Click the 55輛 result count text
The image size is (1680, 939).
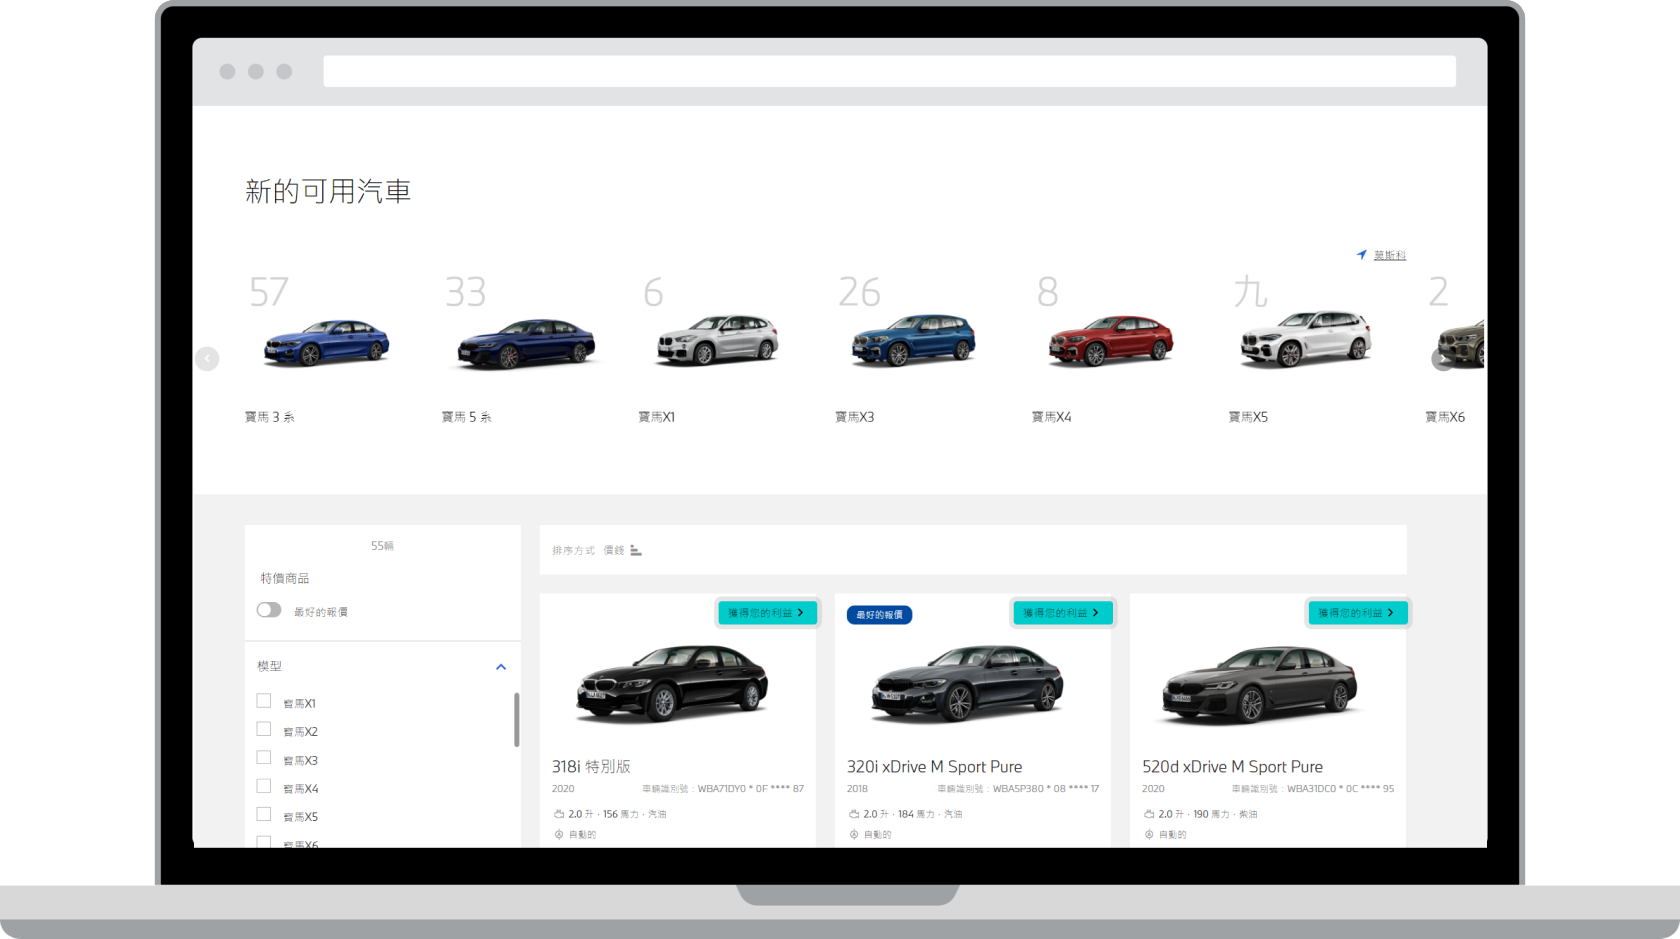pyautogui.click(x=382, y=546)
